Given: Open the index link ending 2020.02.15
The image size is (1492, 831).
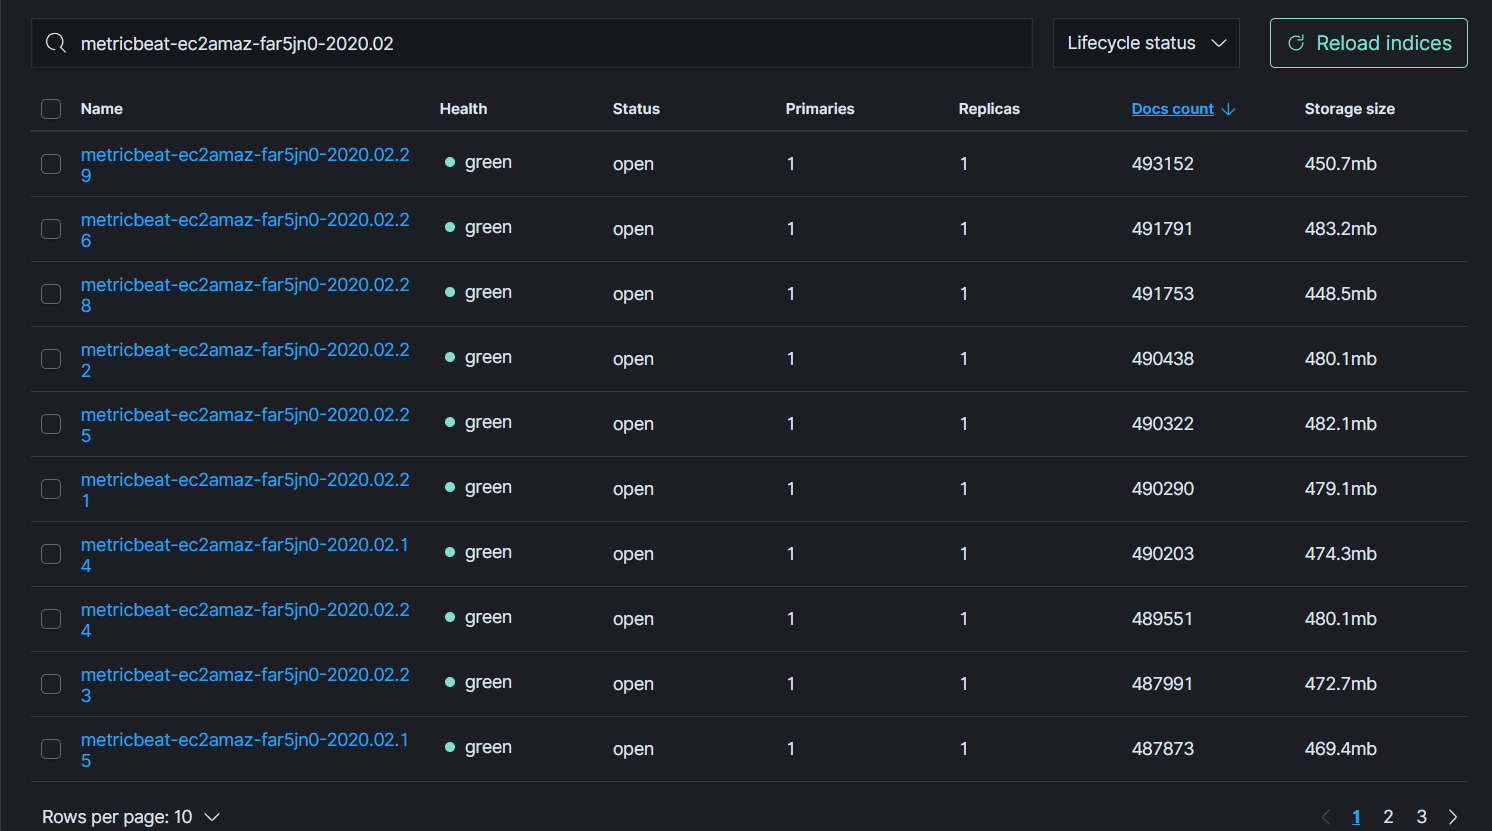Looking at the screenshot, I should click(x=245, y=750).
